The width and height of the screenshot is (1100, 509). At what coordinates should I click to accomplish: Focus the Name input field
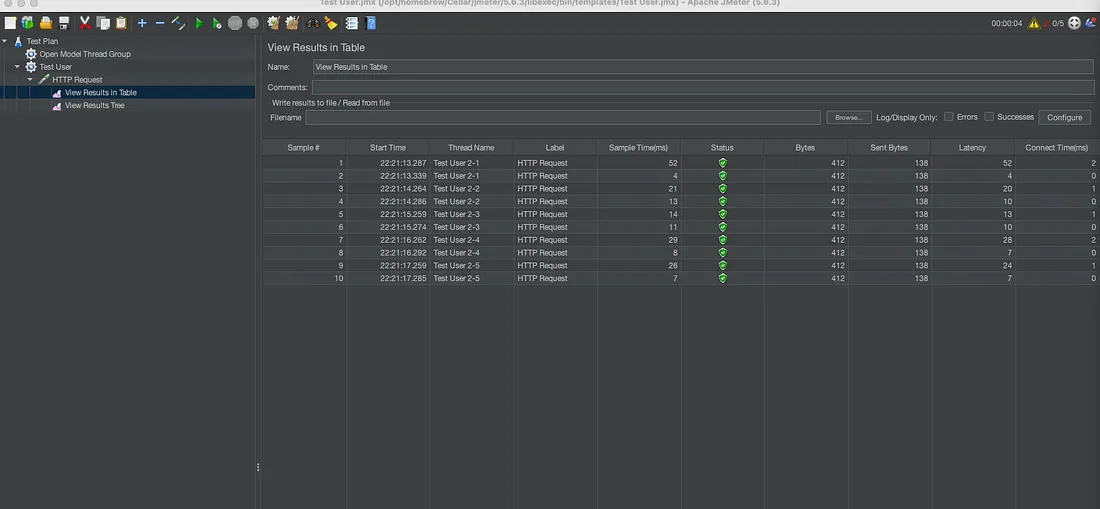coord(702,67)
